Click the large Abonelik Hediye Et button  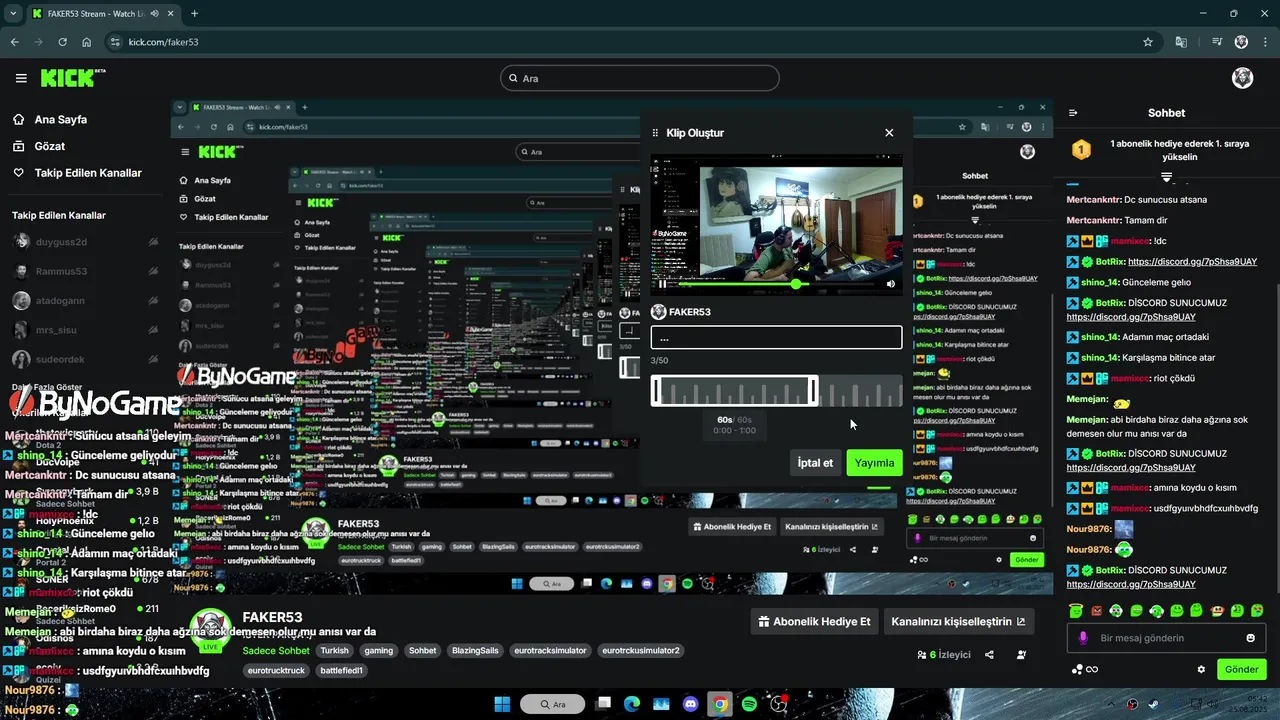[x=816, y=621]
